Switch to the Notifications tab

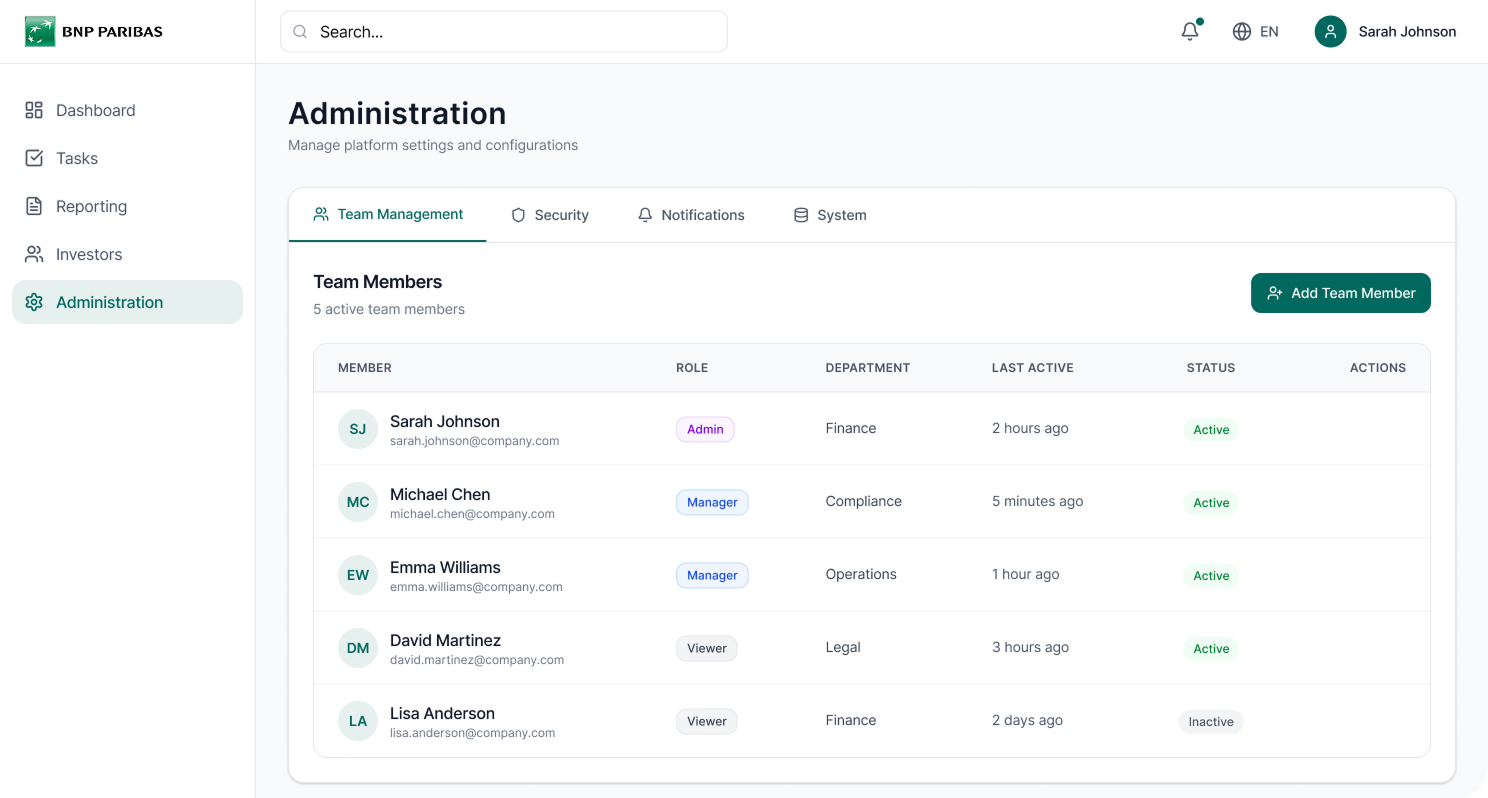tap(692, 214)
